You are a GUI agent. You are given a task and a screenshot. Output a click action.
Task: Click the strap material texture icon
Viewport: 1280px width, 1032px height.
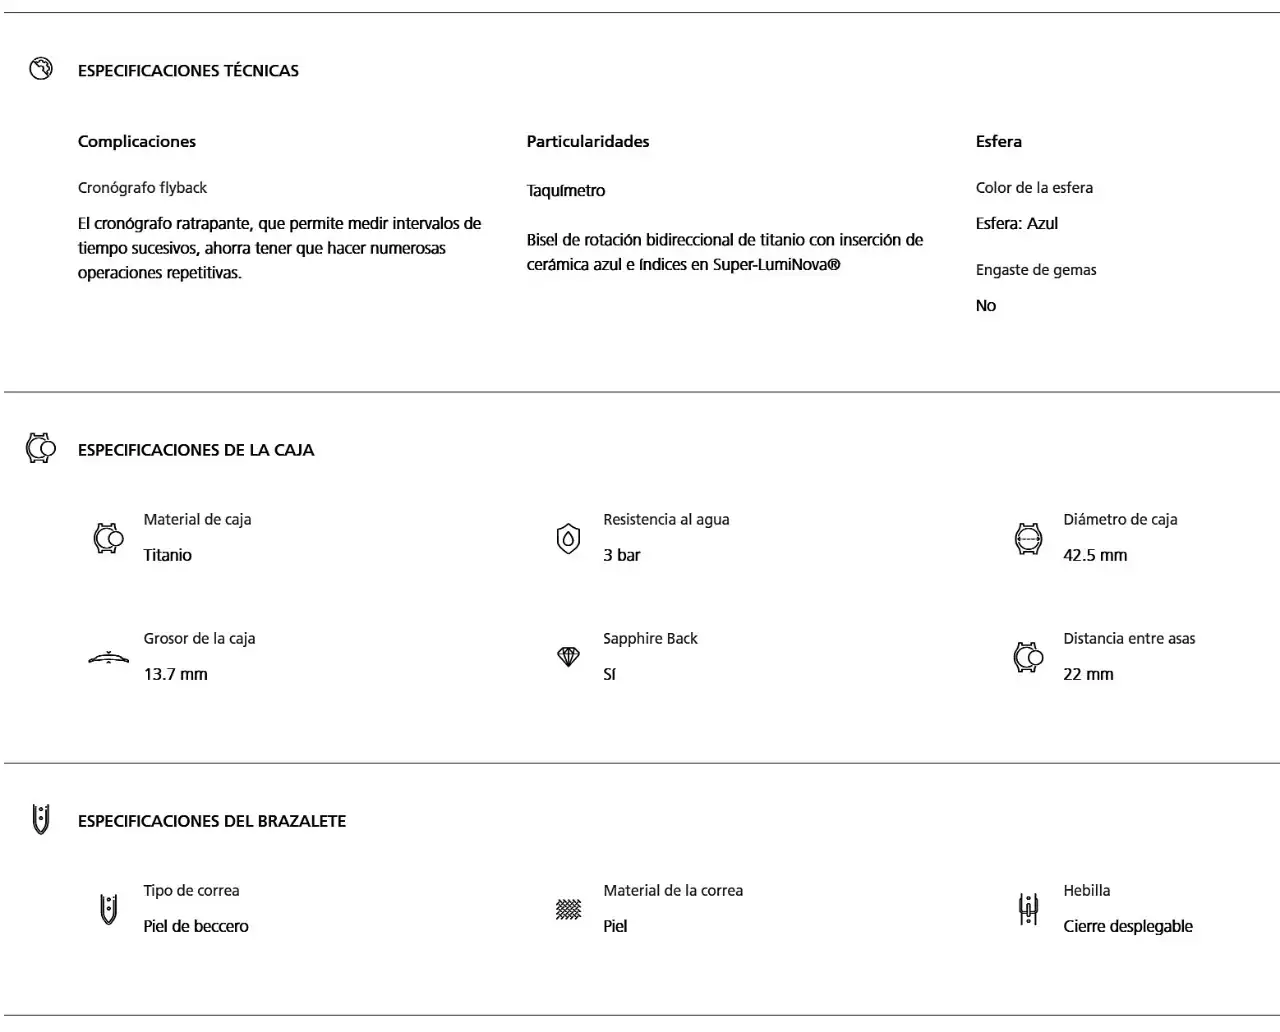coord(568,909)
